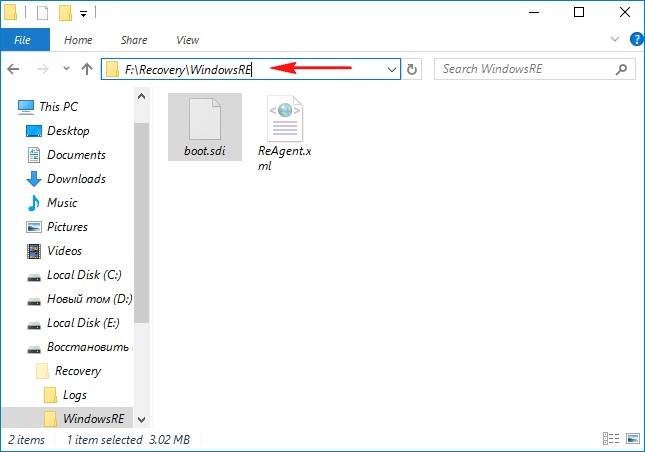Open the Customize Quick Access Toolbar dropdown
Image resolution: width=645 pixels, height=452 pixels.
(83, 14)
